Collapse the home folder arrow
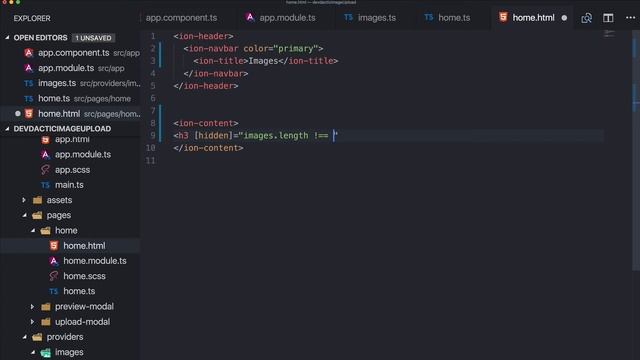The width and height of the screenshot is (640, 360). (x=33, y=231)
